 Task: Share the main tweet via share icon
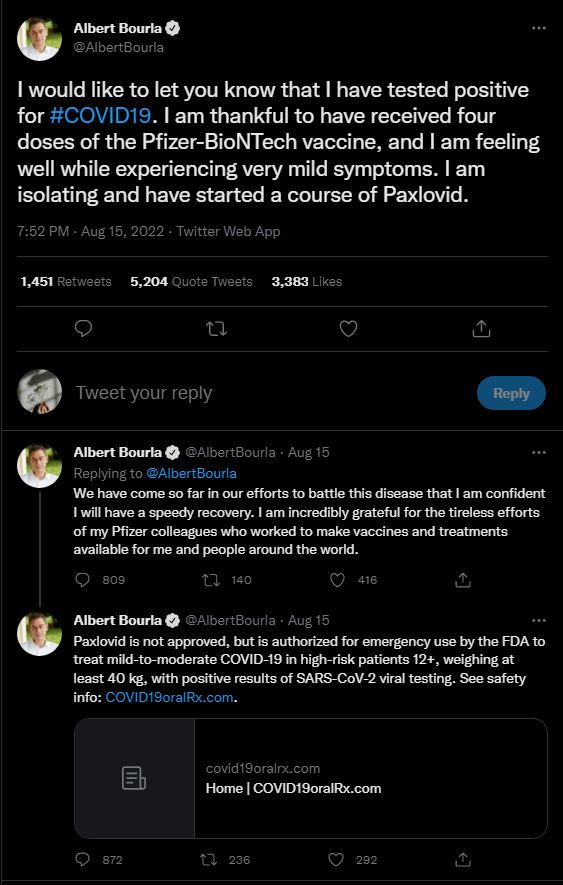click(x=481, y=328)
